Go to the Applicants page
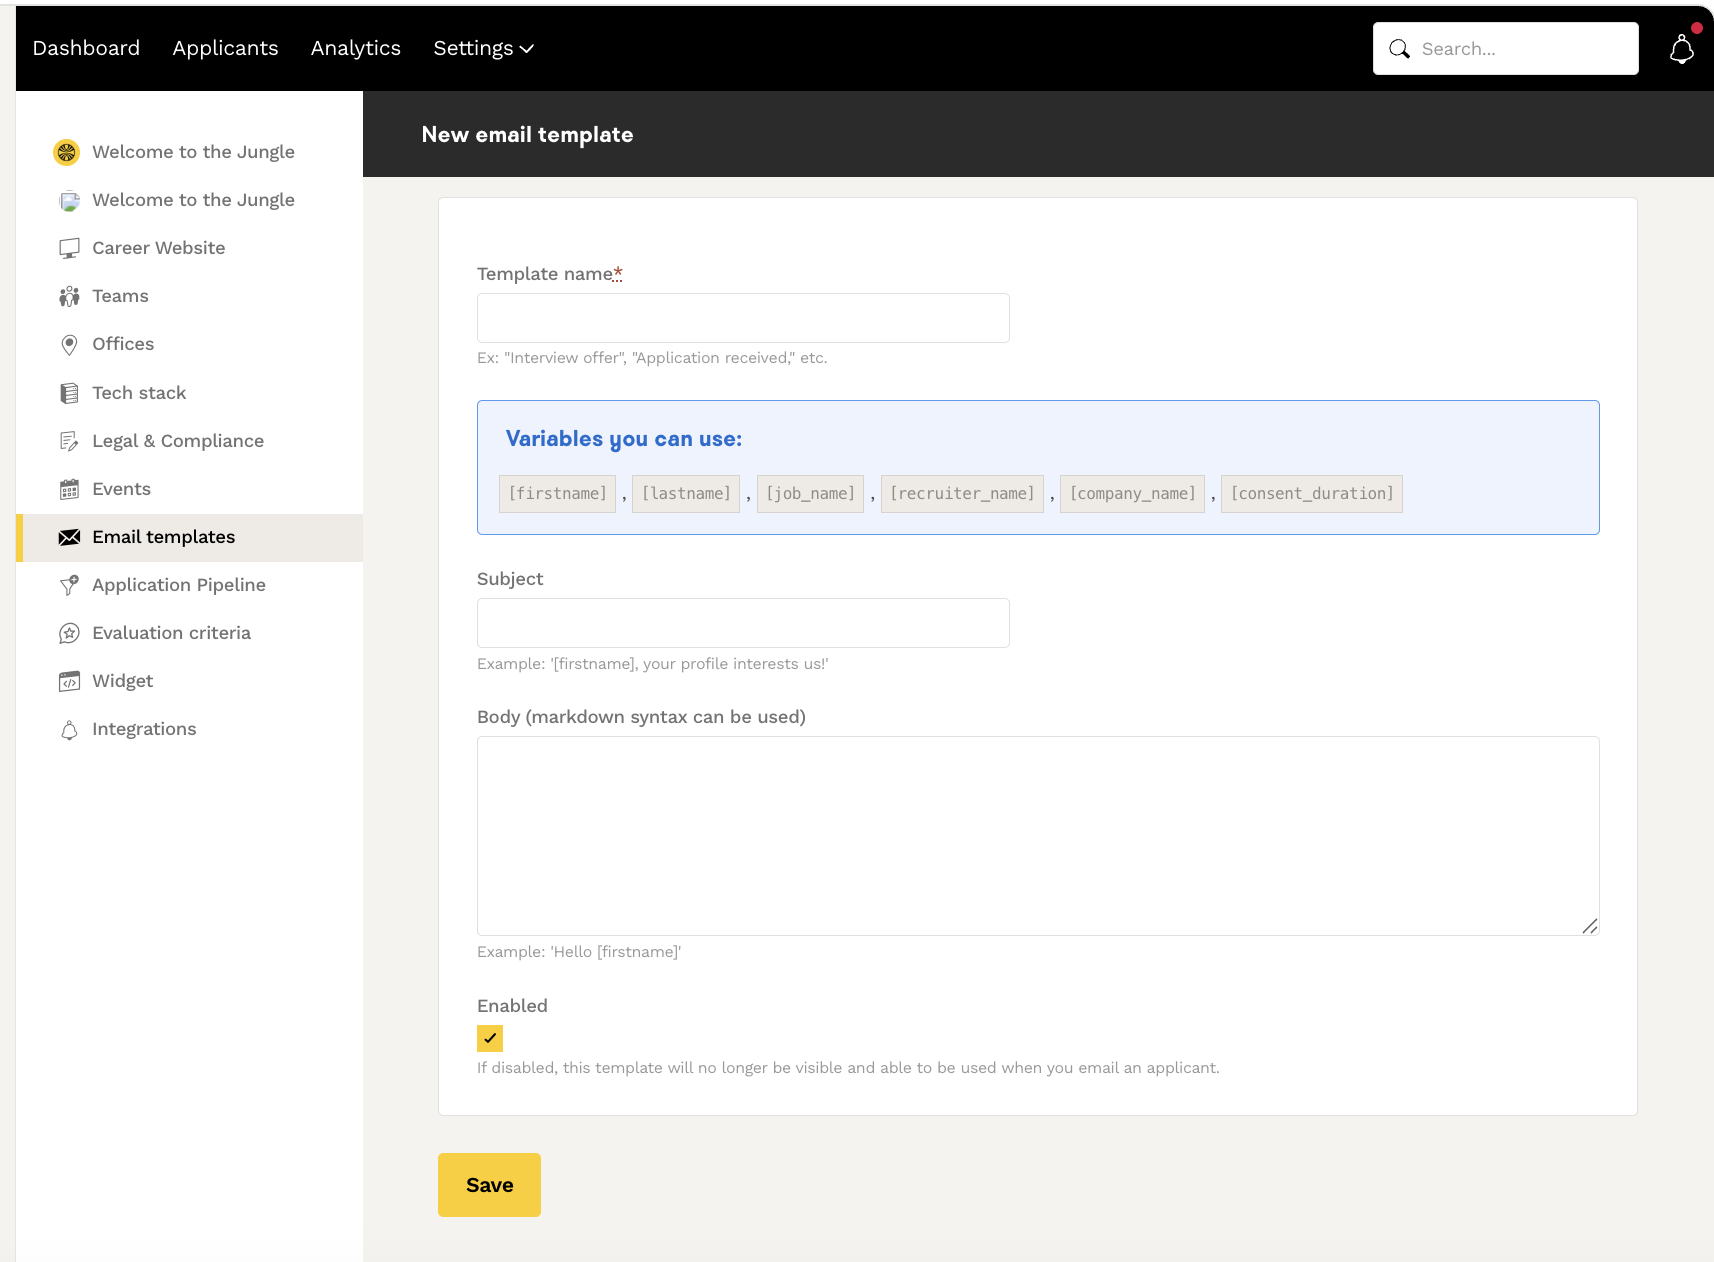 225,48
